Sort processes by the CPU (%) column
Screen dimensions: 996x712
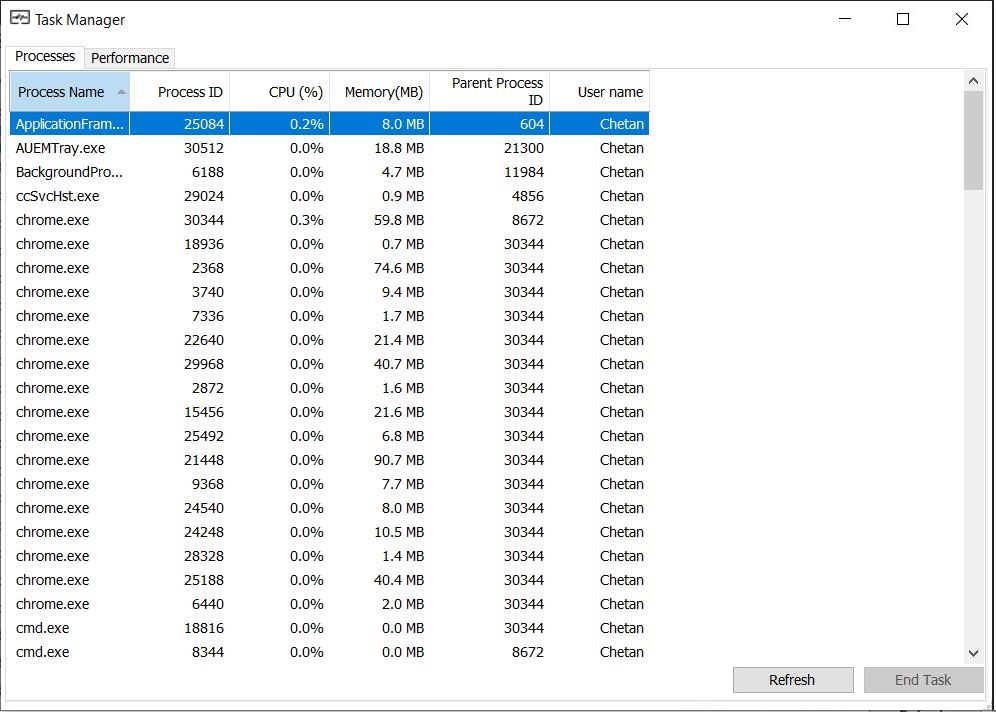(294, 91)
